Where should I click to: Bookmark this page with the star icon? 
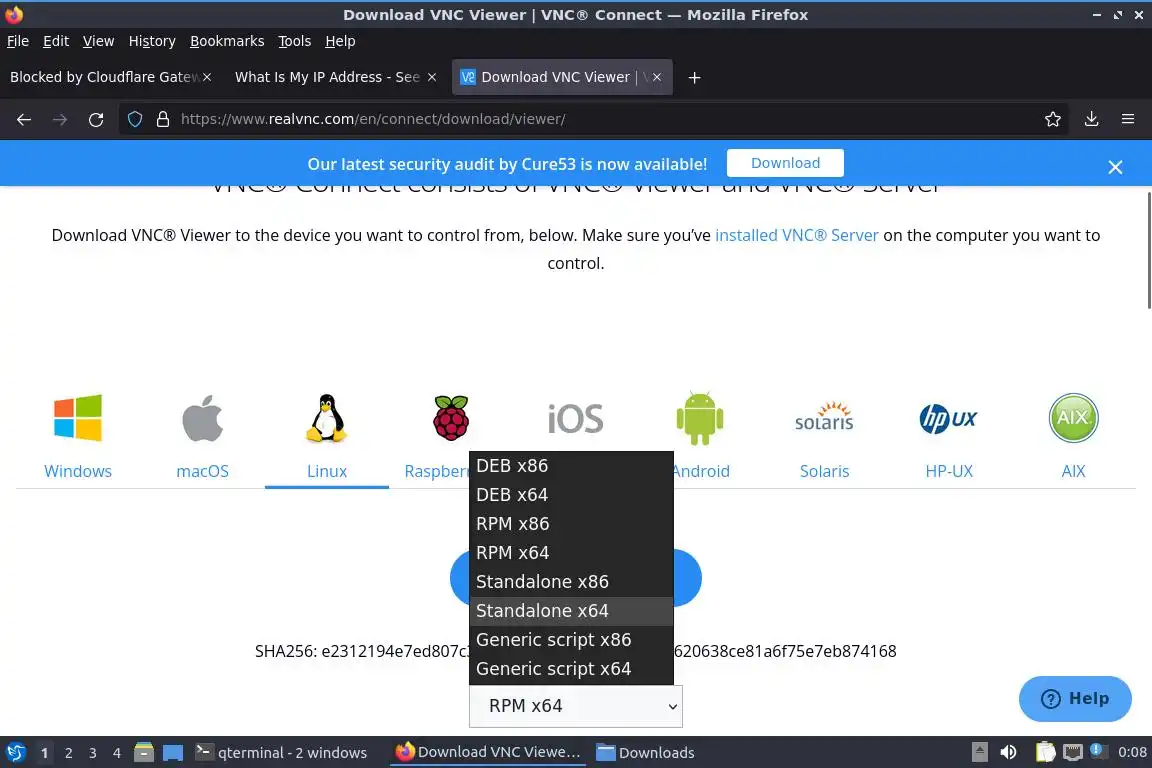[1053, 119]
